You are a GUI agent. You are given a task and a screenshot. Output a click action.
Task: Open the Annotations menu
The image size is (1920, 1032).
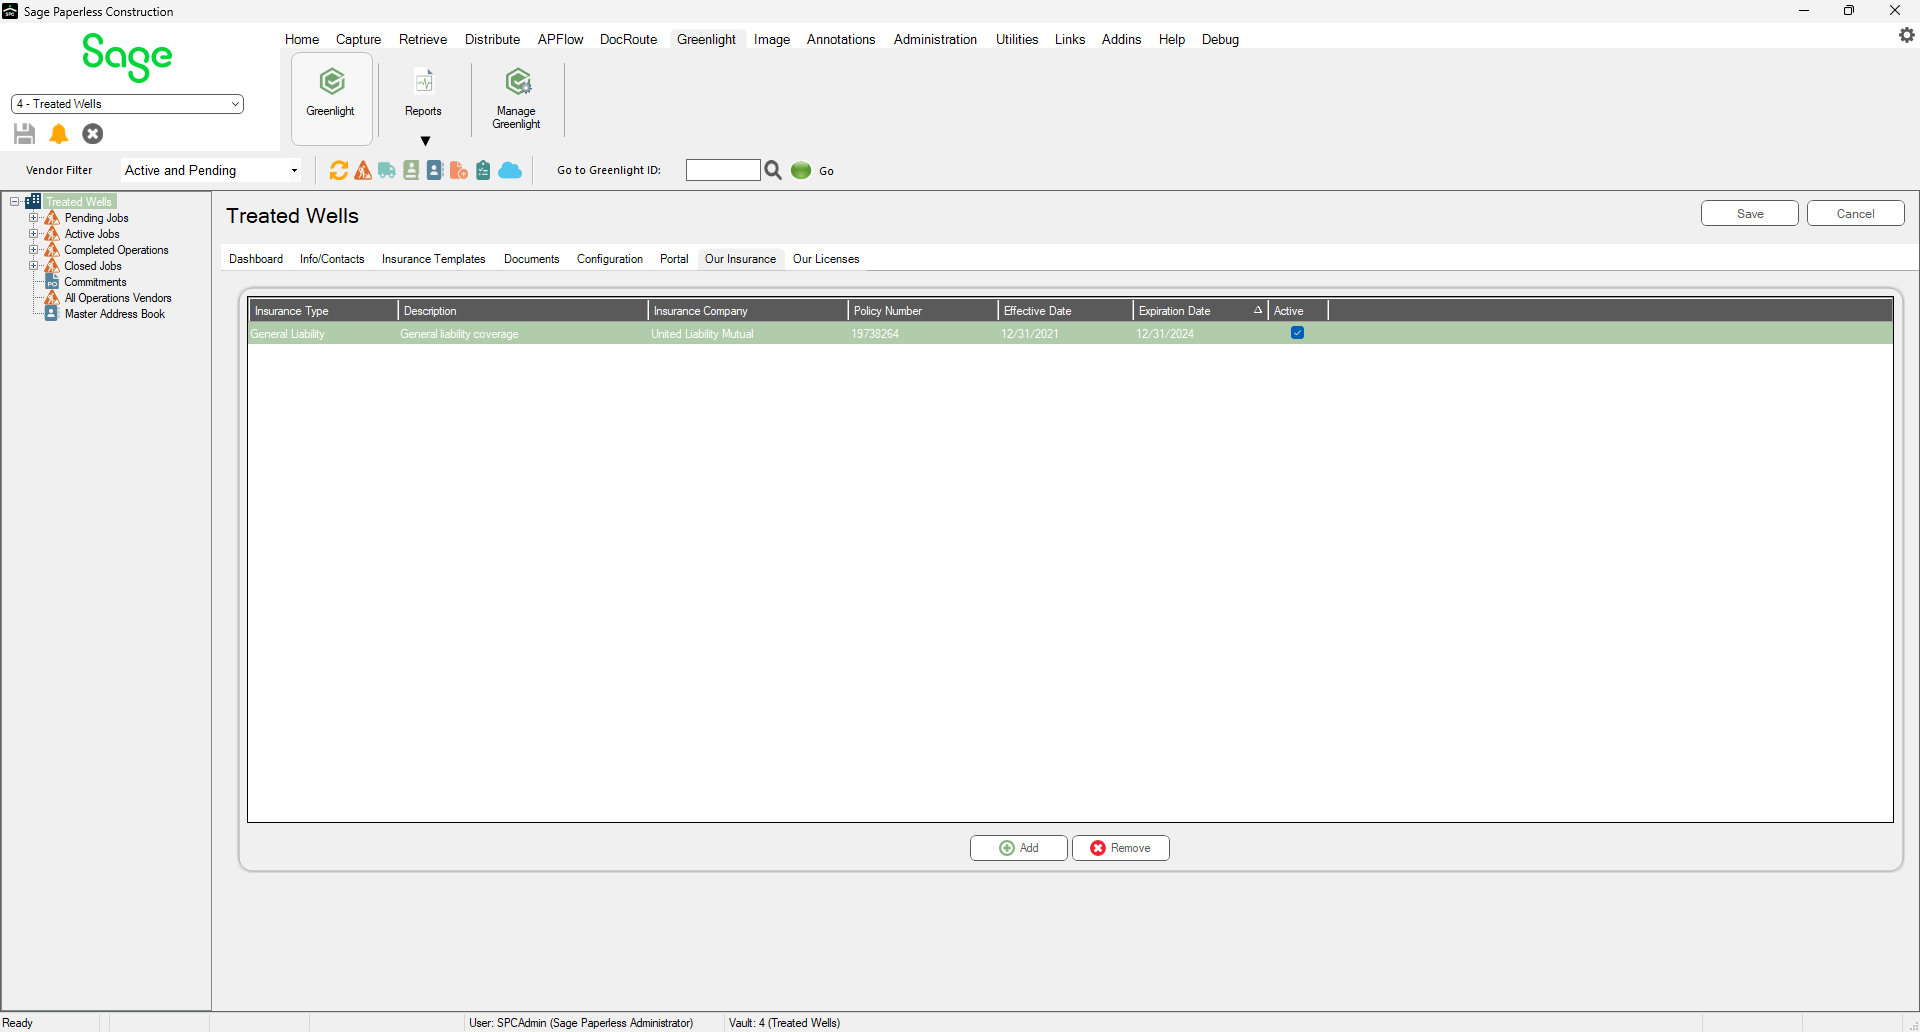(x=841, y=40)
